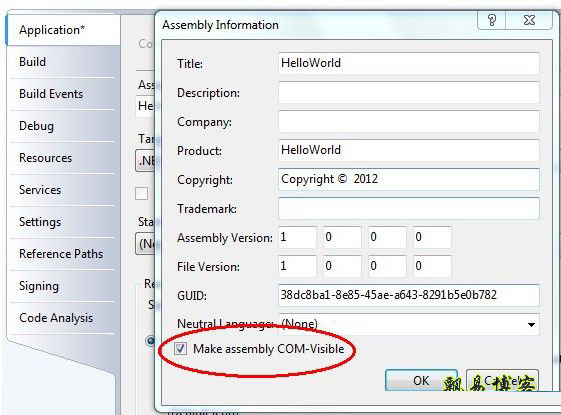
Task: Switch to the Build tab
Action: coord(33,62)
